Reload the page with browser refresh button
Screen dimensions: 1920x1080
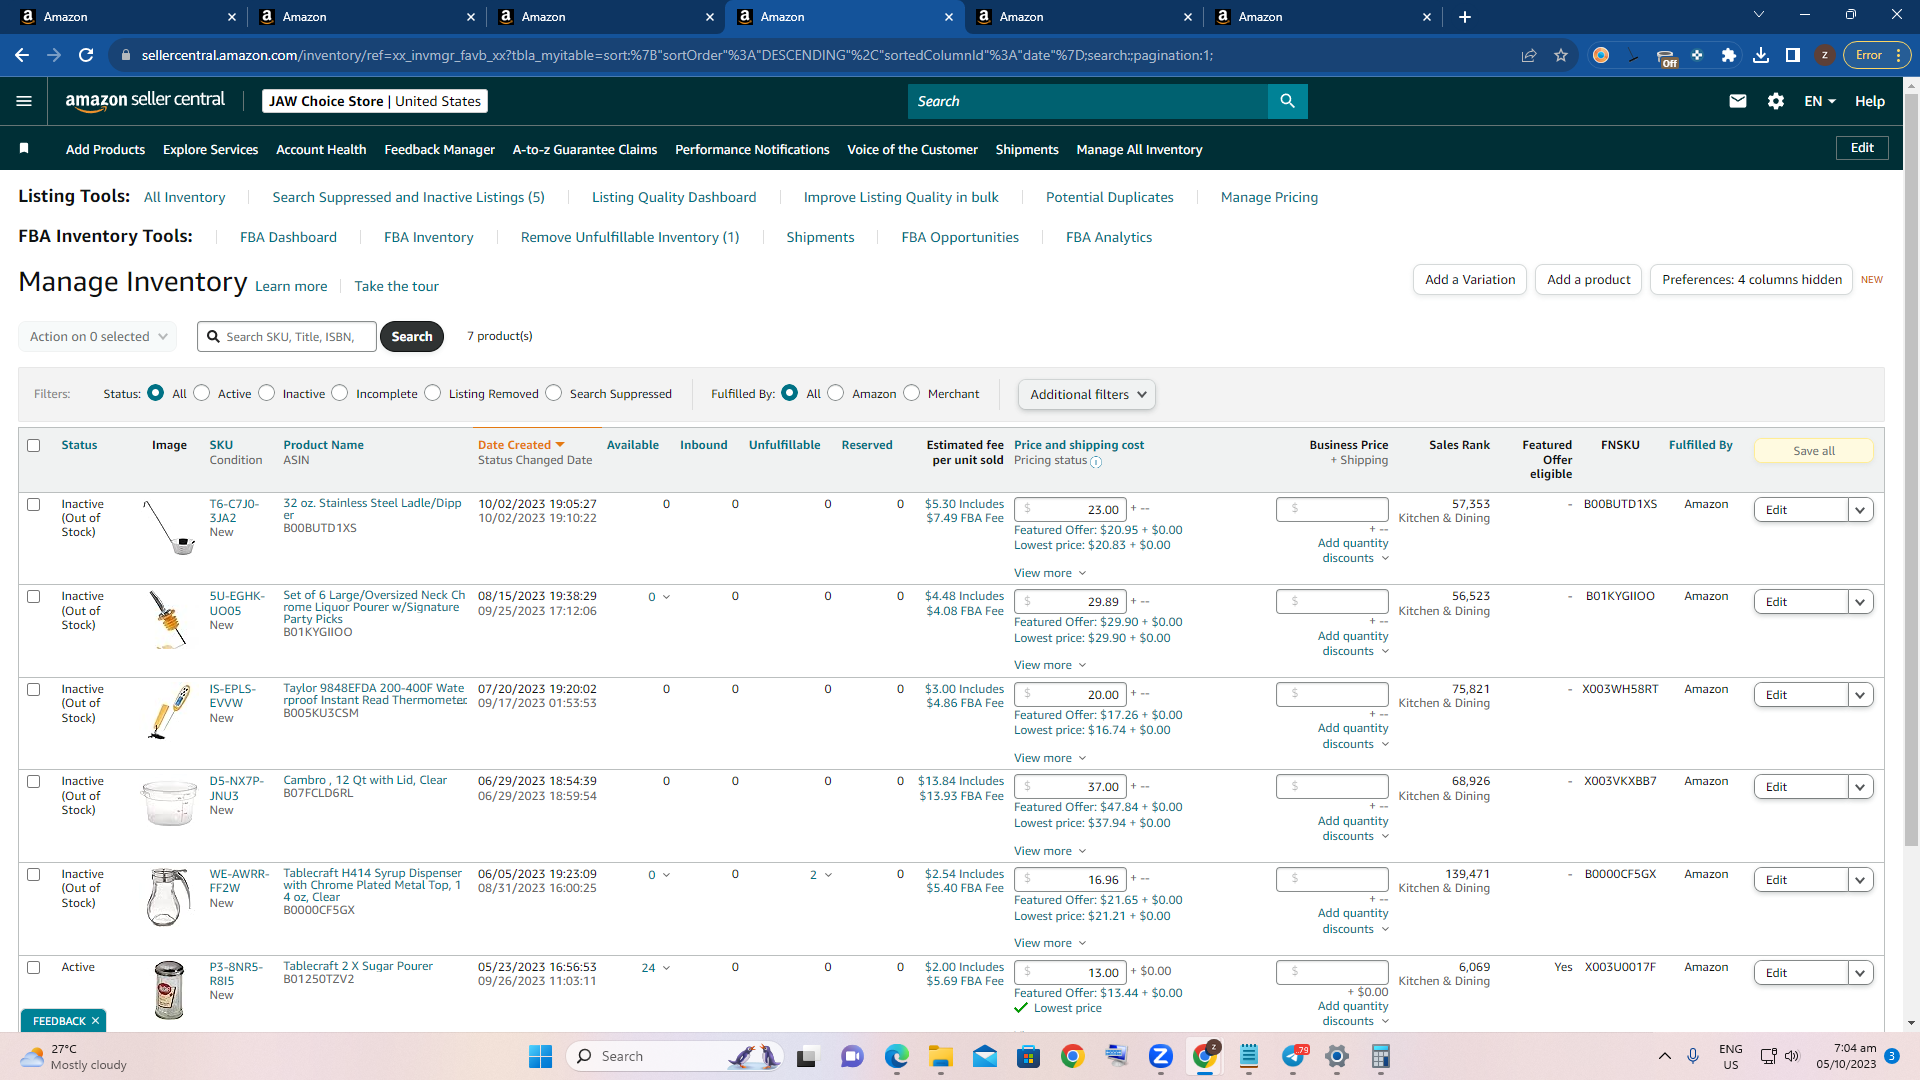pyautogui.click(x=86, y=55)
